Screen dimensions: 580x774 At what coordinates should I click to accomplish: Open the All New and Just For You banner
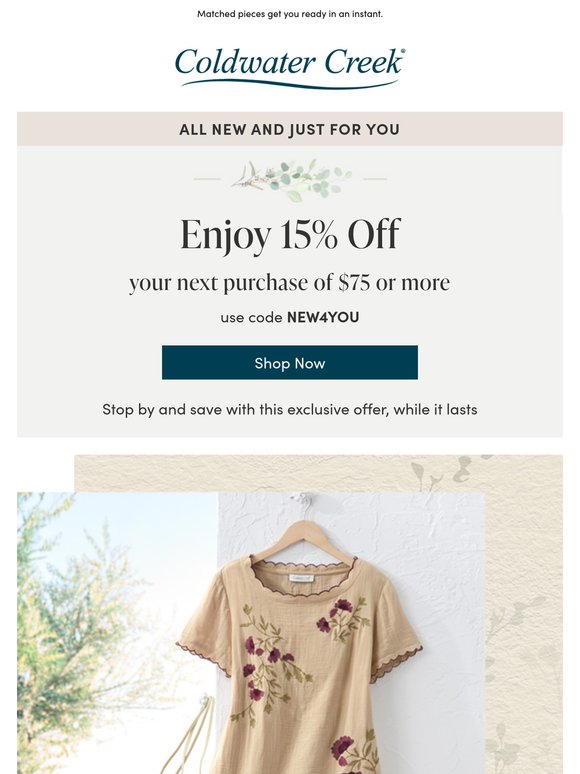290,129
